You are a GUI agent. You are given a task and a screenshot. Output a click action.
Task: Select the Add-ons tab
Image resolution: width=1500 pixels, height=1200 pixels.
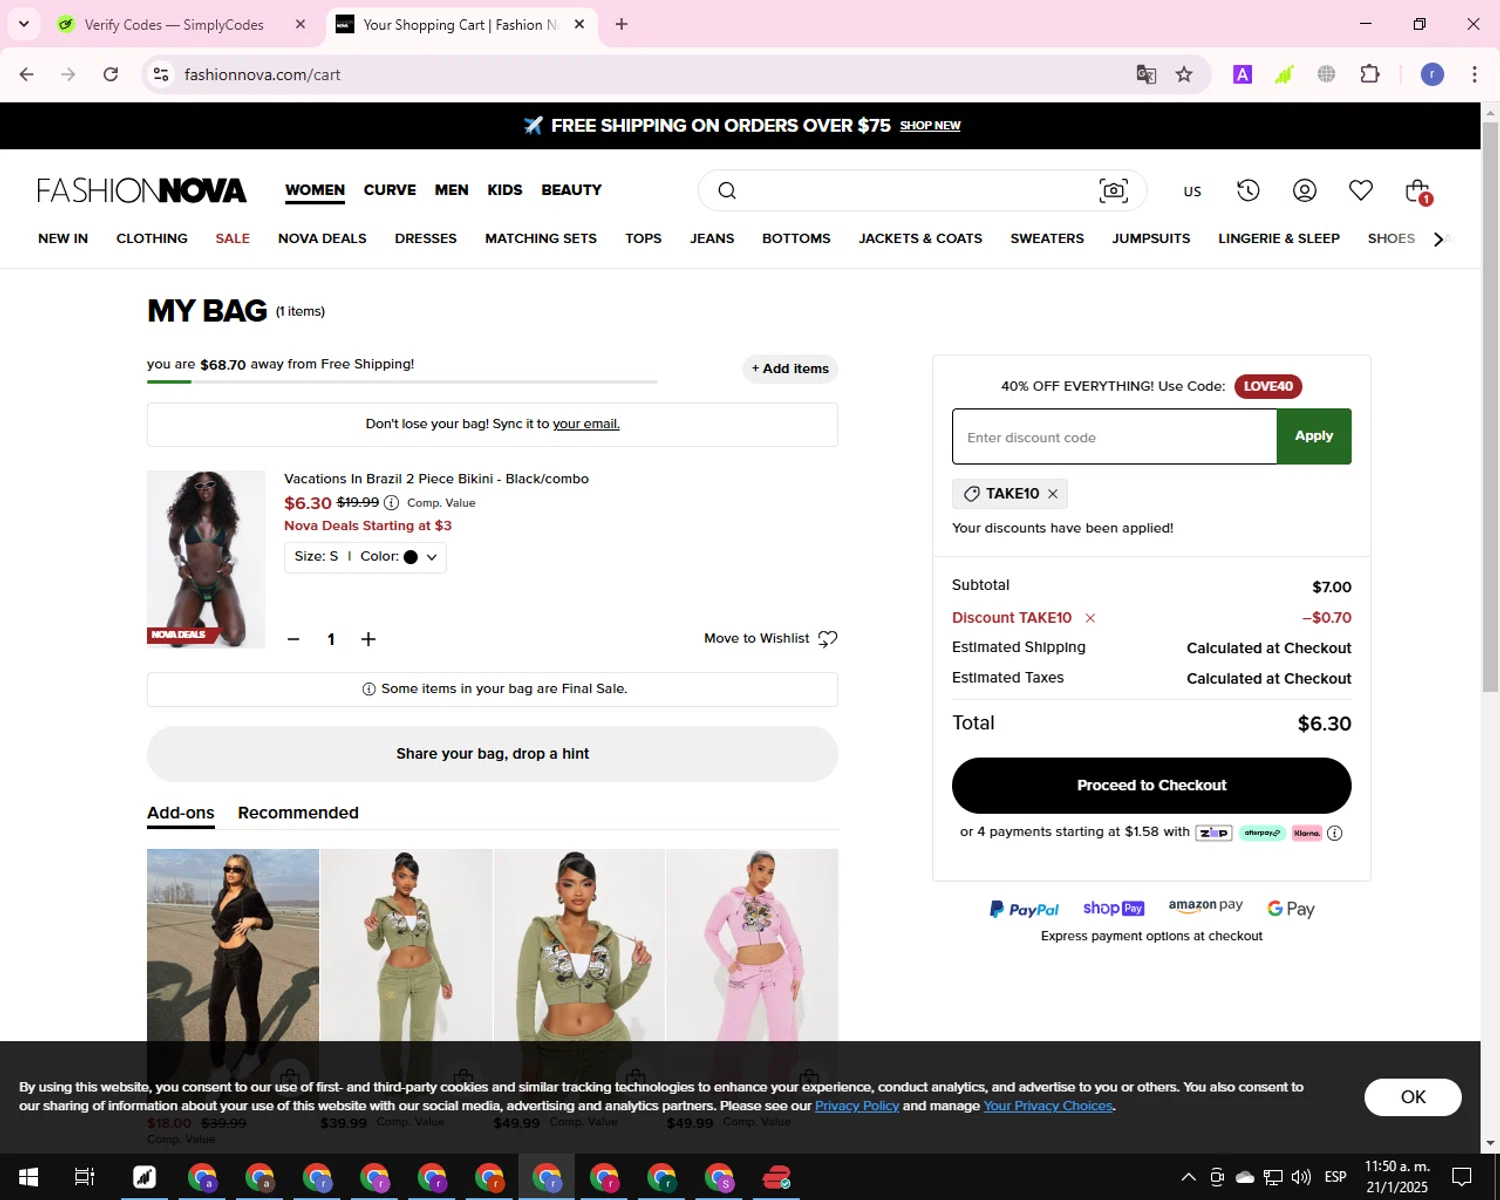click(x=181, y=813)
